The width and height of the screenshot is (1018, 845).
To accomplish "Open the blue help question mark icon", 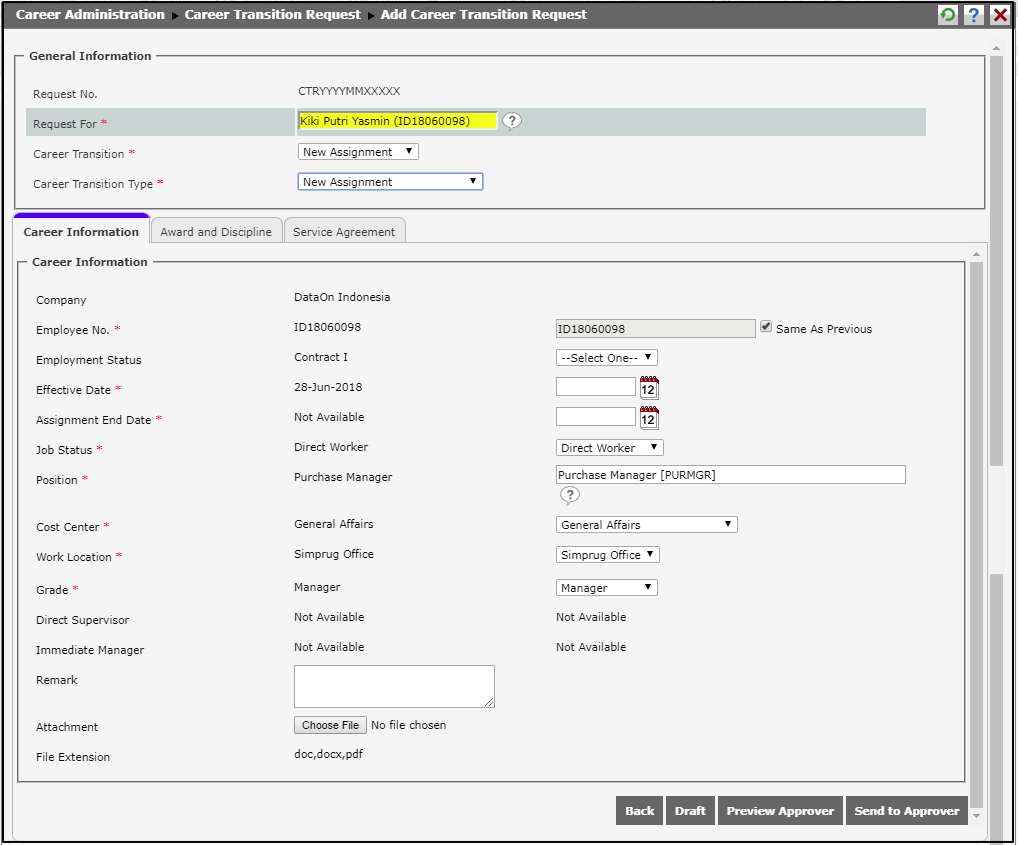I will tap(973, 15).
